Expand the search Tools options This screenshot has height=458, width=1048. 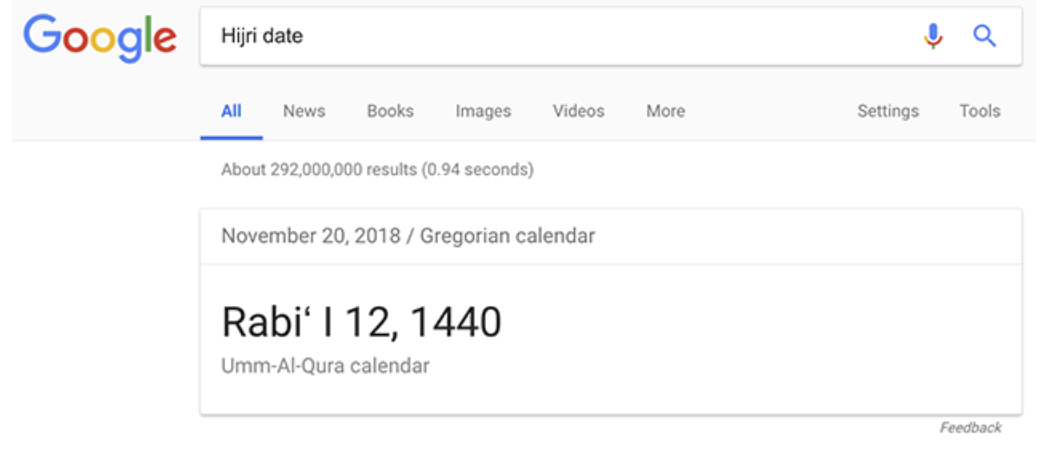point(980,111)
